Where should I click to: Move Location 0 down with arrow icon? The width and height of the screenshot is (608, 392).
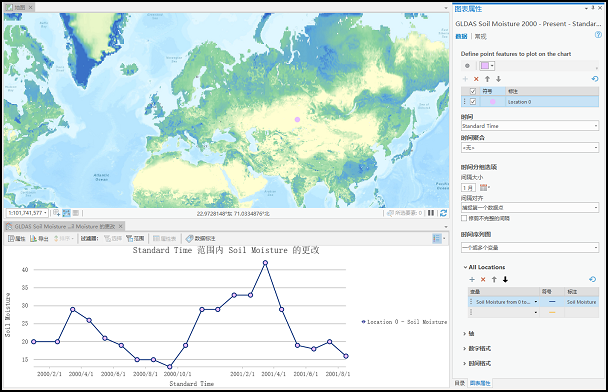(499, 79)
